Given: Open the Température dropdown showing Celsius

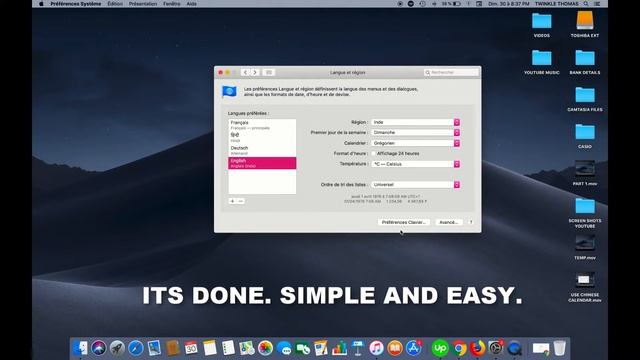Looking at the screenshot, I should (416, 164).
